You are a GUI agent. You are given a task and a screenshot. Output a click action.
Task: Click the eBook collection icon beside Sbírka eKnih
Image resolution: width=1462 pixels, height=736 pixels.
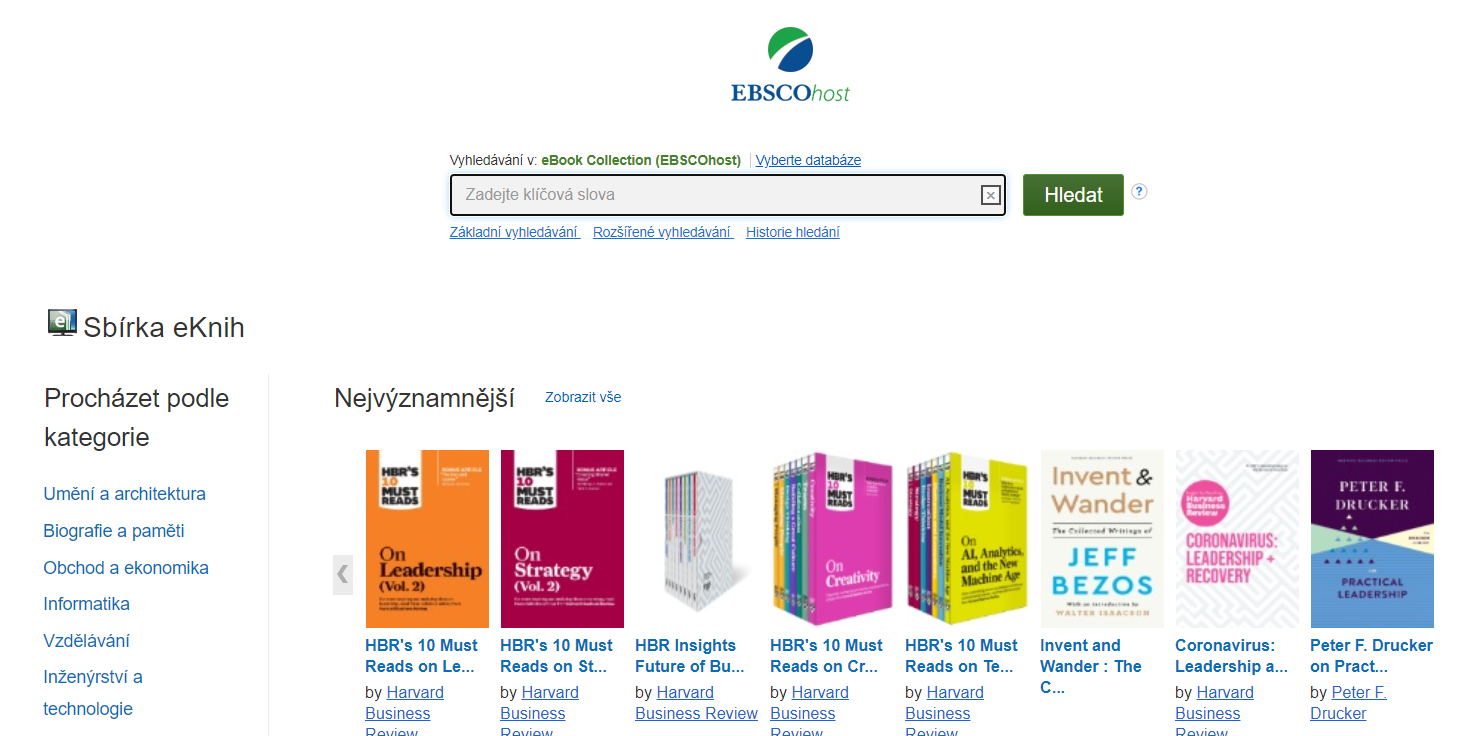62,323
